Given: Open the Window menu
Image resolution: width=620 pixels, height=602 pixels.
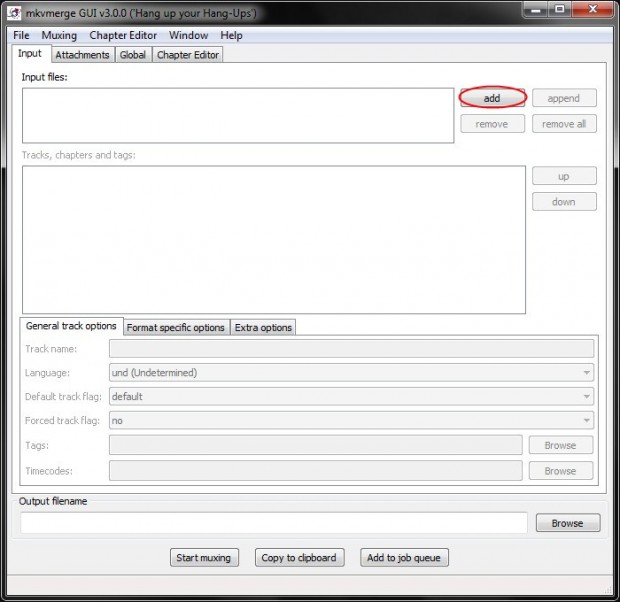Looking at the screenshot, I should [189, 36].
